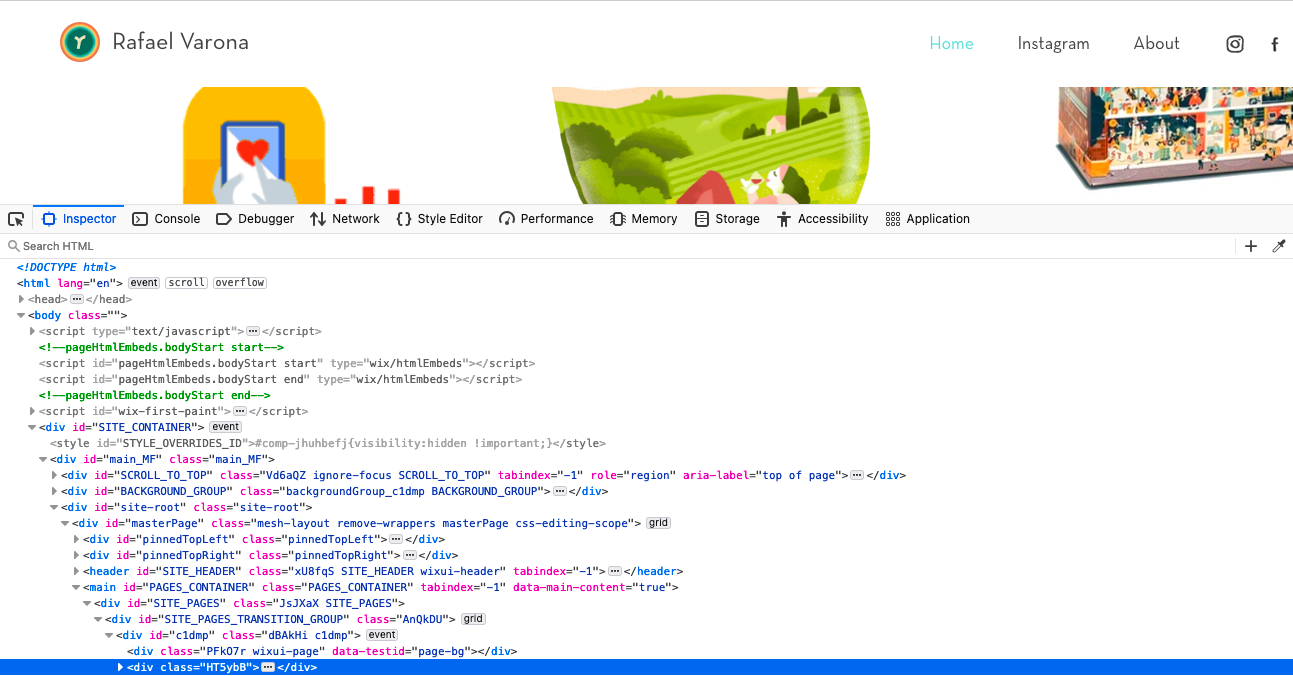The height and width of the screenshot is (676, 1293).
Task: Expand the head element node
Action: click(22, 299)
